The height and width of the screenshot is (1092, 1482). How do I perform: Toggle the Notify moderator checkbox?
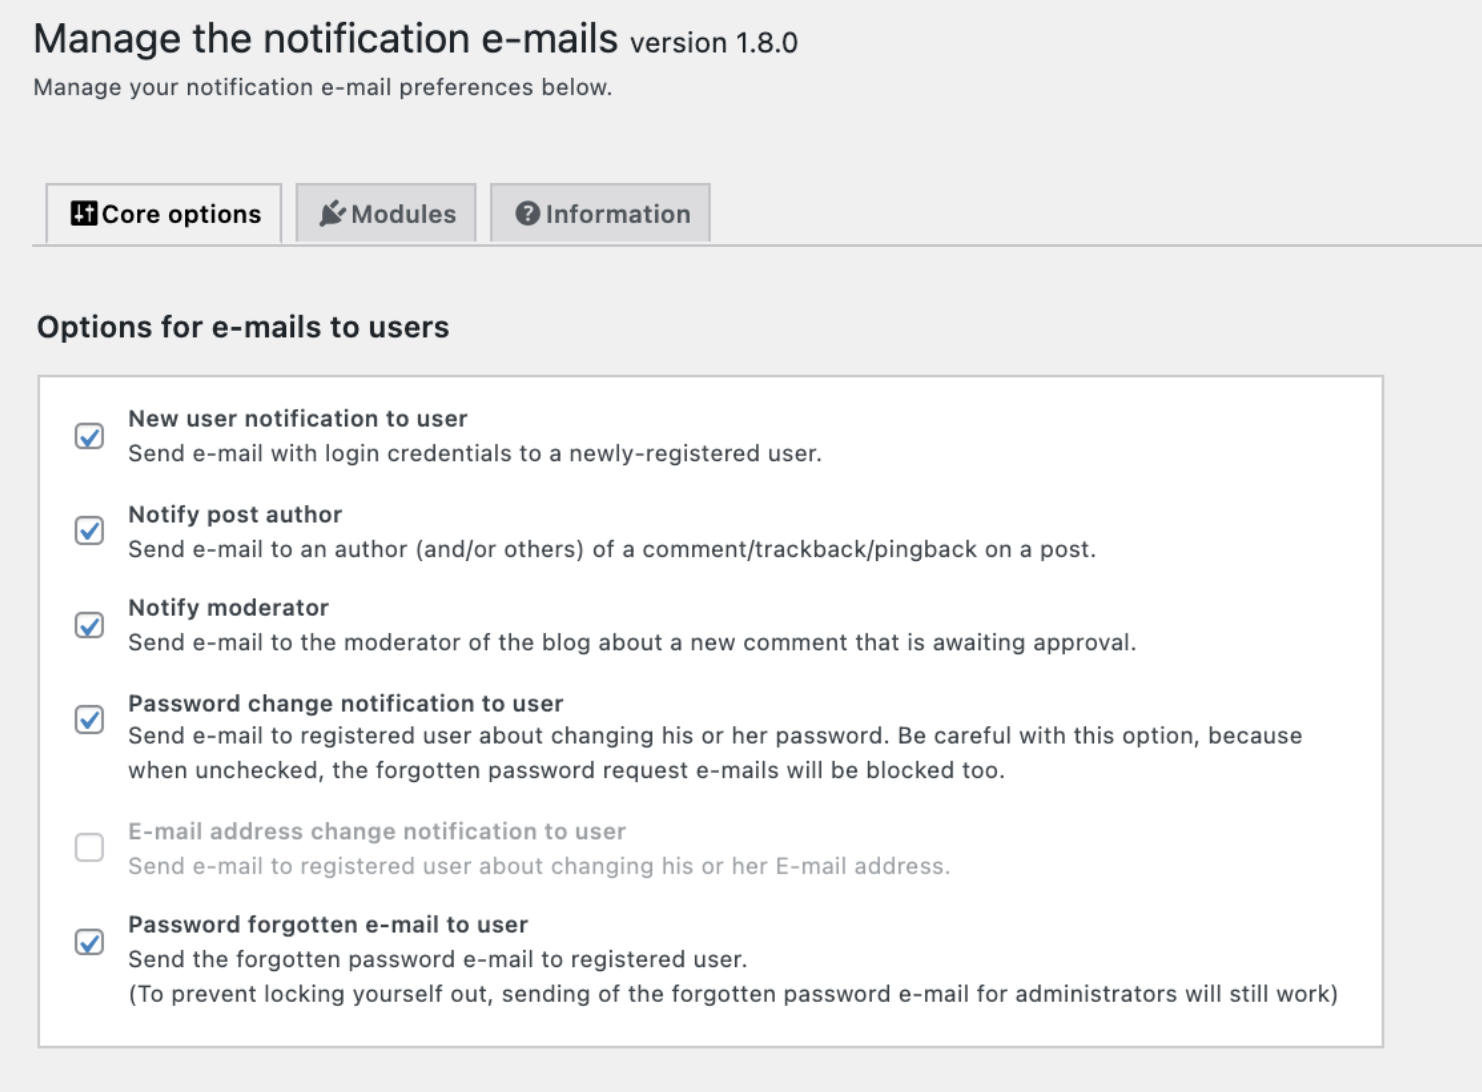pyautogui.click(x=89, y=625)
